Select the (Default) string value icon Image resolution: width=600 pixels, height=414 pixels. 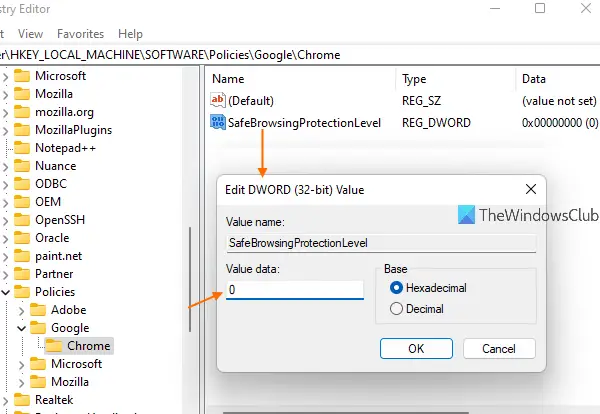[218, 100]
